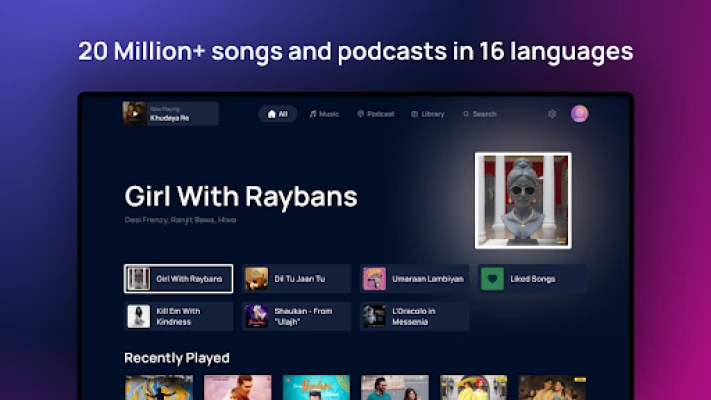
Task: Open first Recently Played thumbnail
Action: coord(158,387)
